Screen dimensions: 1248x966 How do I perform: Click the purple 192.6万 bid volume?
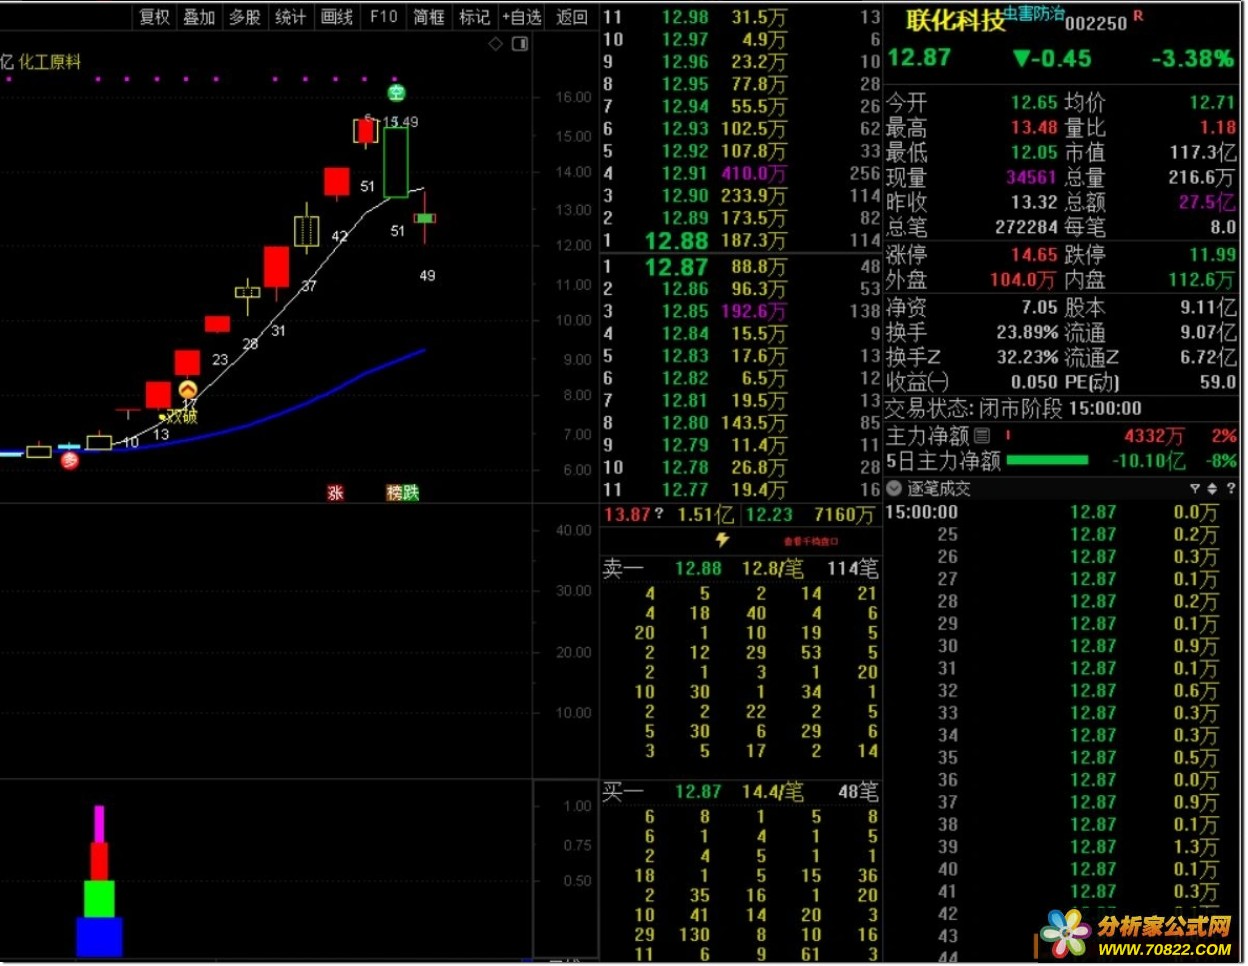(x=754, y=311)
